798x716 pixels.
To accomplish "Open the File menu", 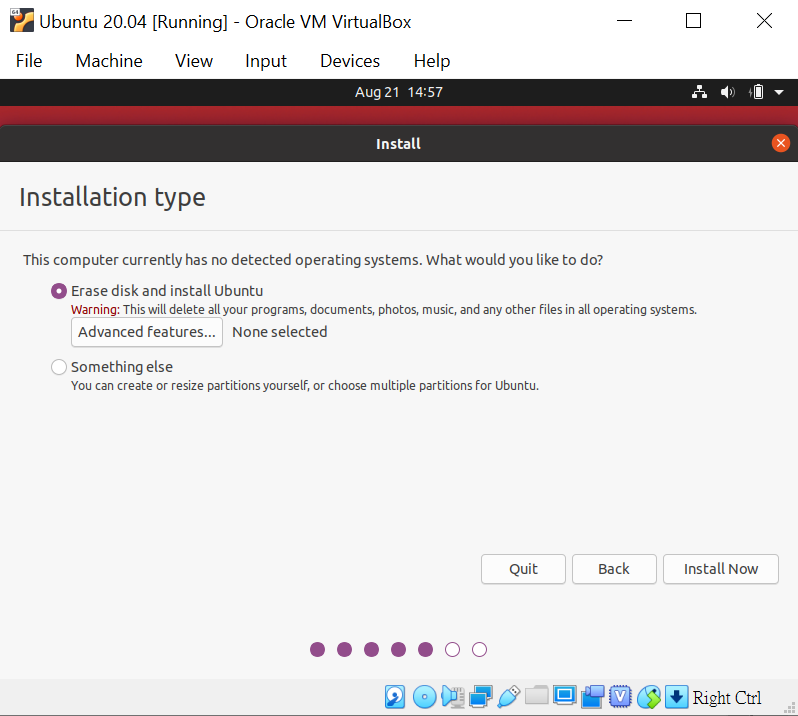I will 29,61.
